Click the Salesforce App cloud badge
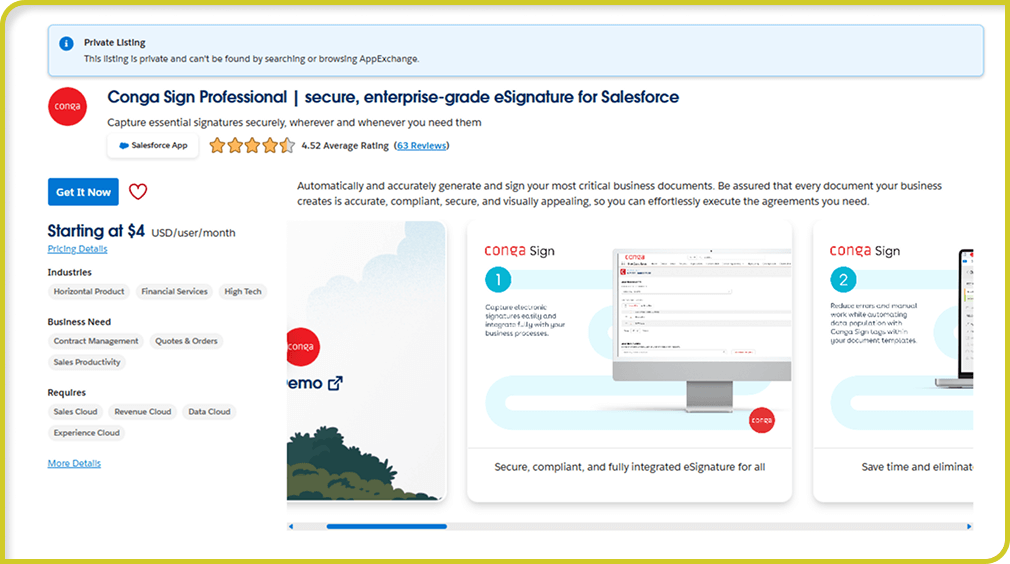This screenshot has height=564, width=1010. (153, 145)
